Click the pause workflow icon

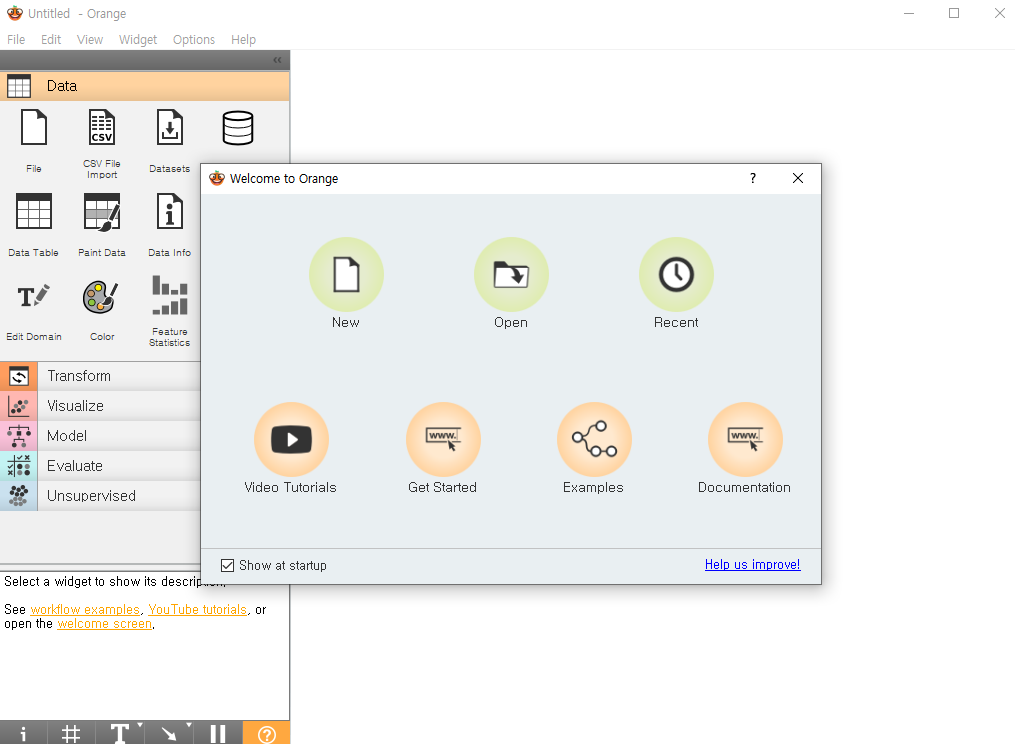[218, 733]
